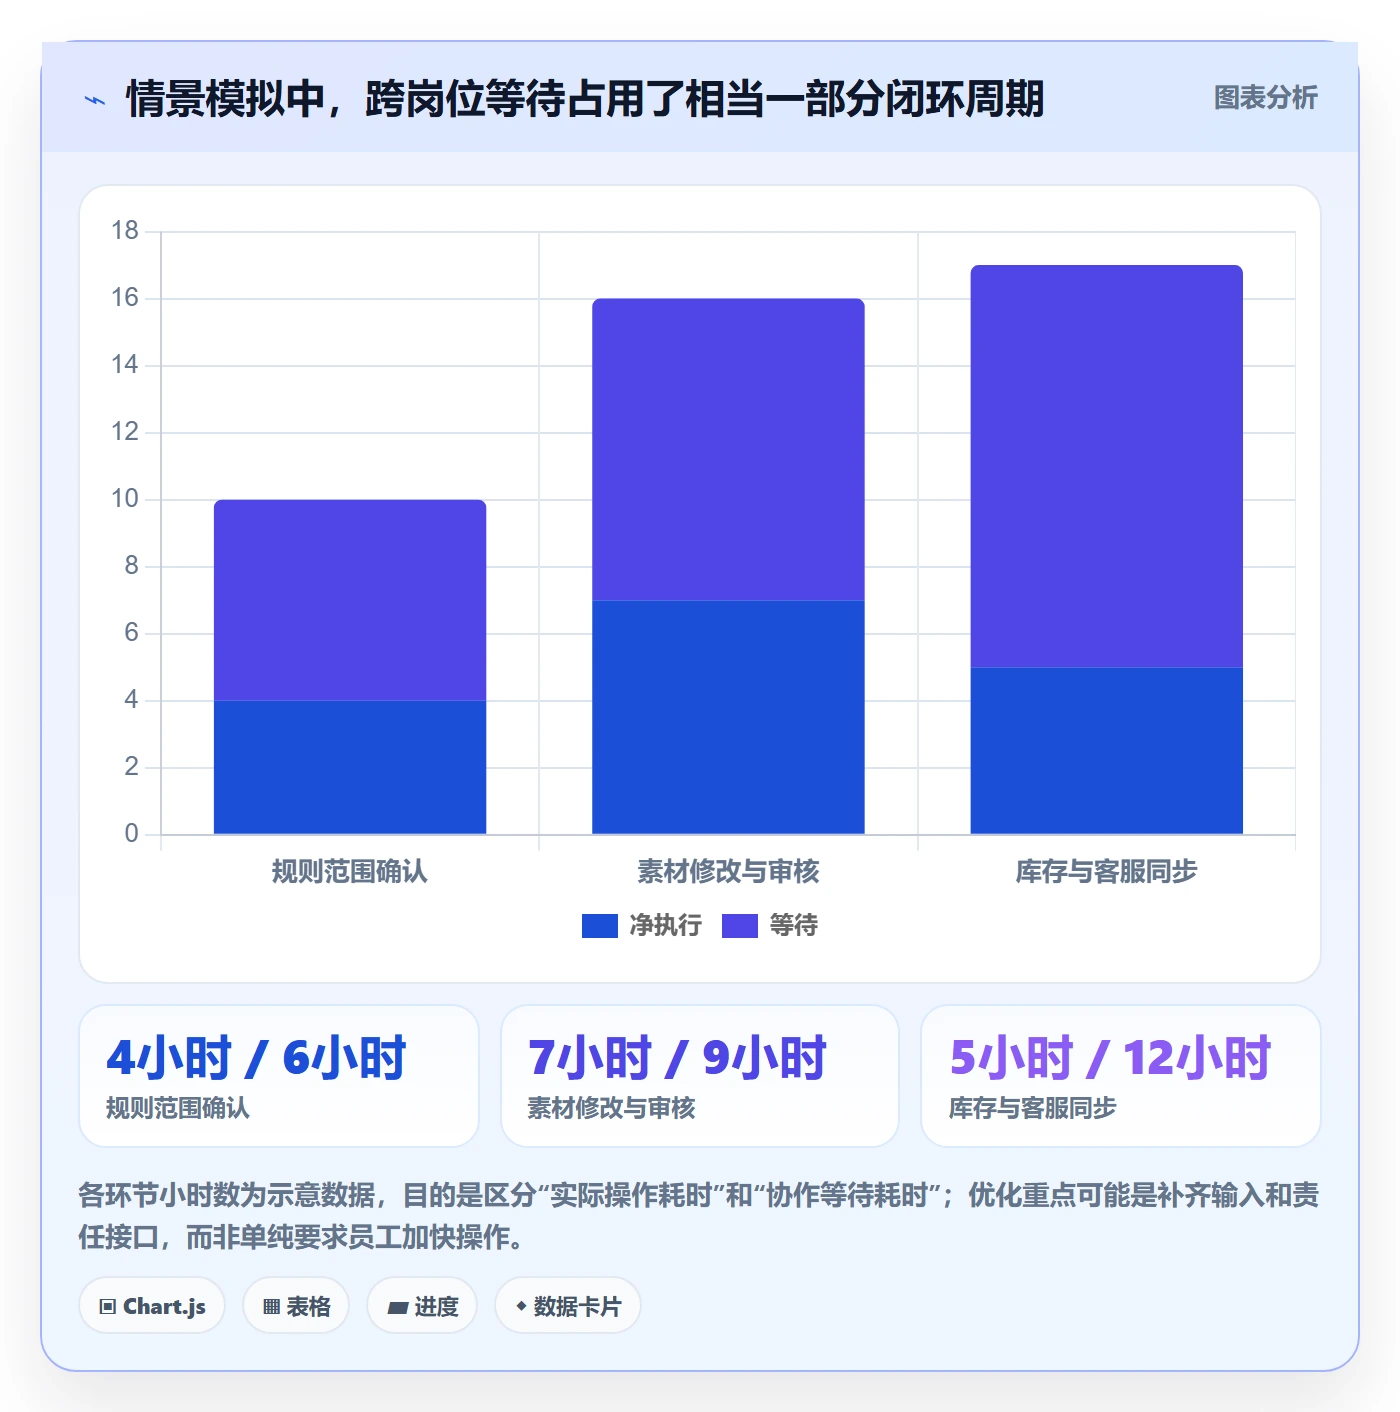Viewport: 1400px width, 1412px height.
Task: Click the y-axis value 18
Action: (x=125, y=231)
